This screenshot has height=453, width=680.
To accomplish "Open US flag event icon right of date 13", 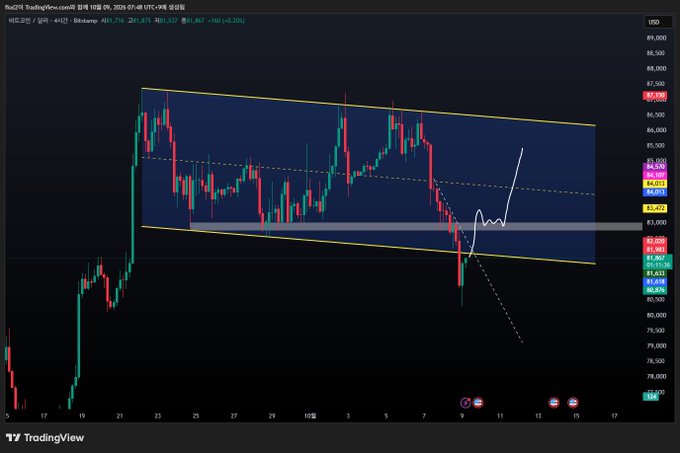I will [x=554, y=403].
